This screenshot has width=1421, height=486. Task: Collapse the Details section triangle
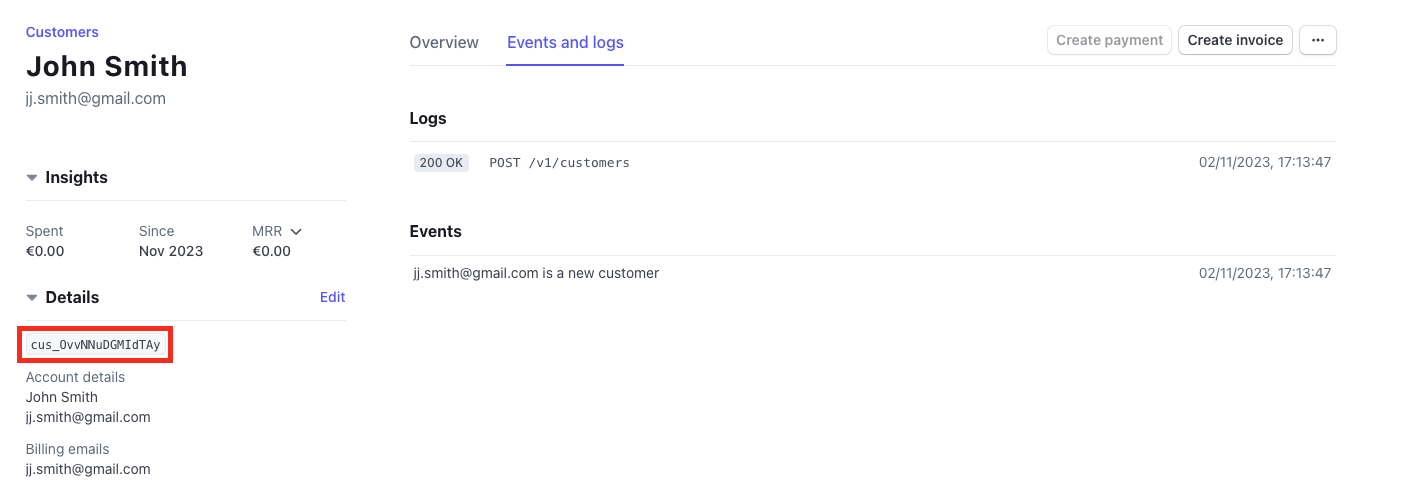click(x=32, y=298)
